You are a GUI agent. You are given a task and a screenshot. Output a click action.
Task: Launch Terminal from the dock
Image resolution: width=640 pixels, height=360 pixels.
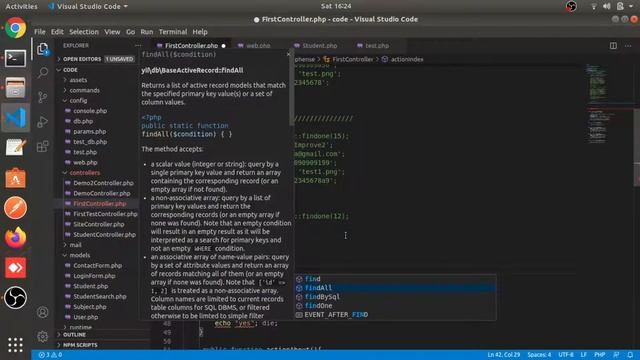(16, 58)
